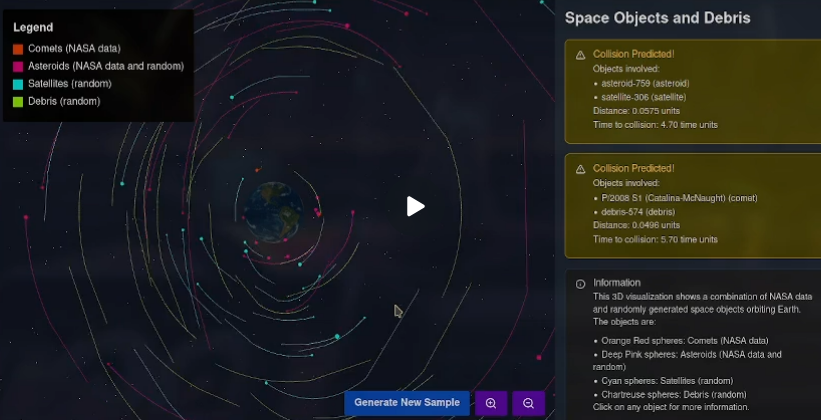Click 'debris-574 (debris)' text
This screenshot has height=420, width=821.
click(x=638, y=212)
